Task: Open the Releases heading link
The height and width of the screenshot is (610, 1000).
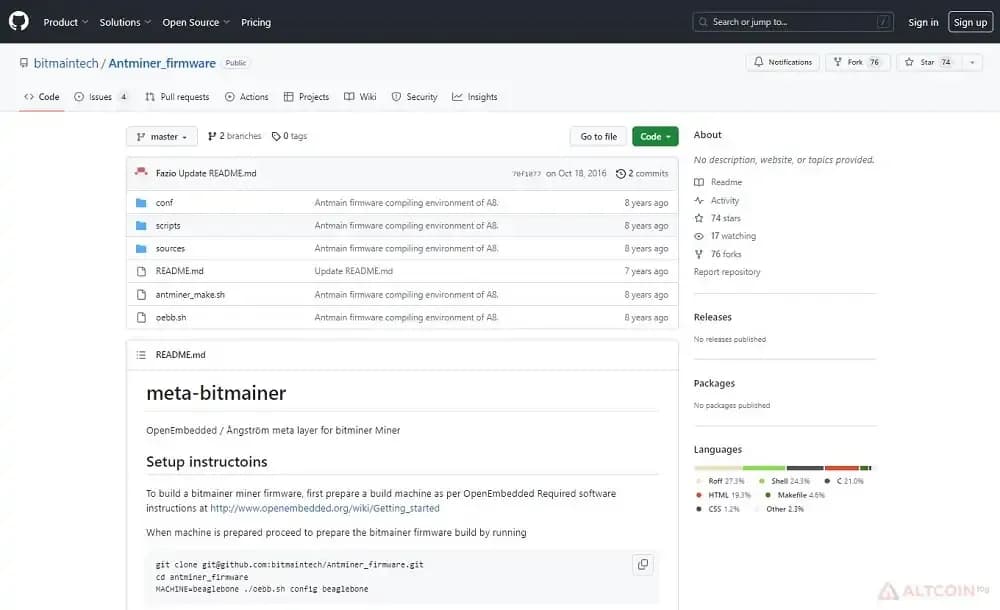Action: tap(712, 317)
